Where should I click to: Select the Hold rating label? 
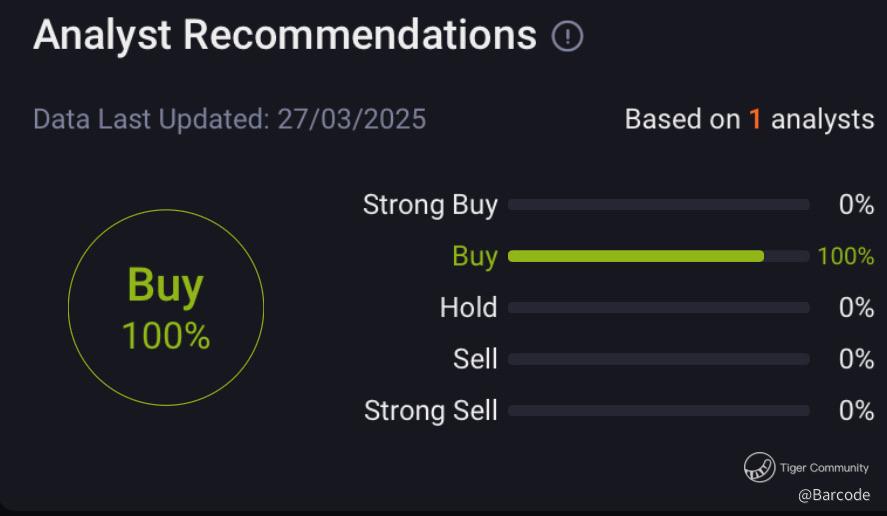468,307
